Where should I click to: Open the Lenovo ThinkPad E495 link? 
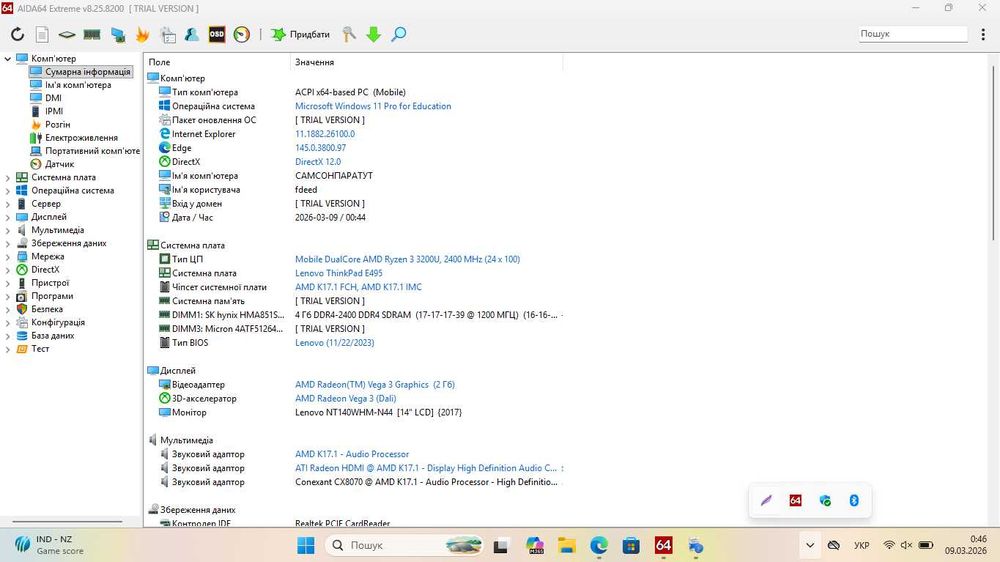point(339,273)
